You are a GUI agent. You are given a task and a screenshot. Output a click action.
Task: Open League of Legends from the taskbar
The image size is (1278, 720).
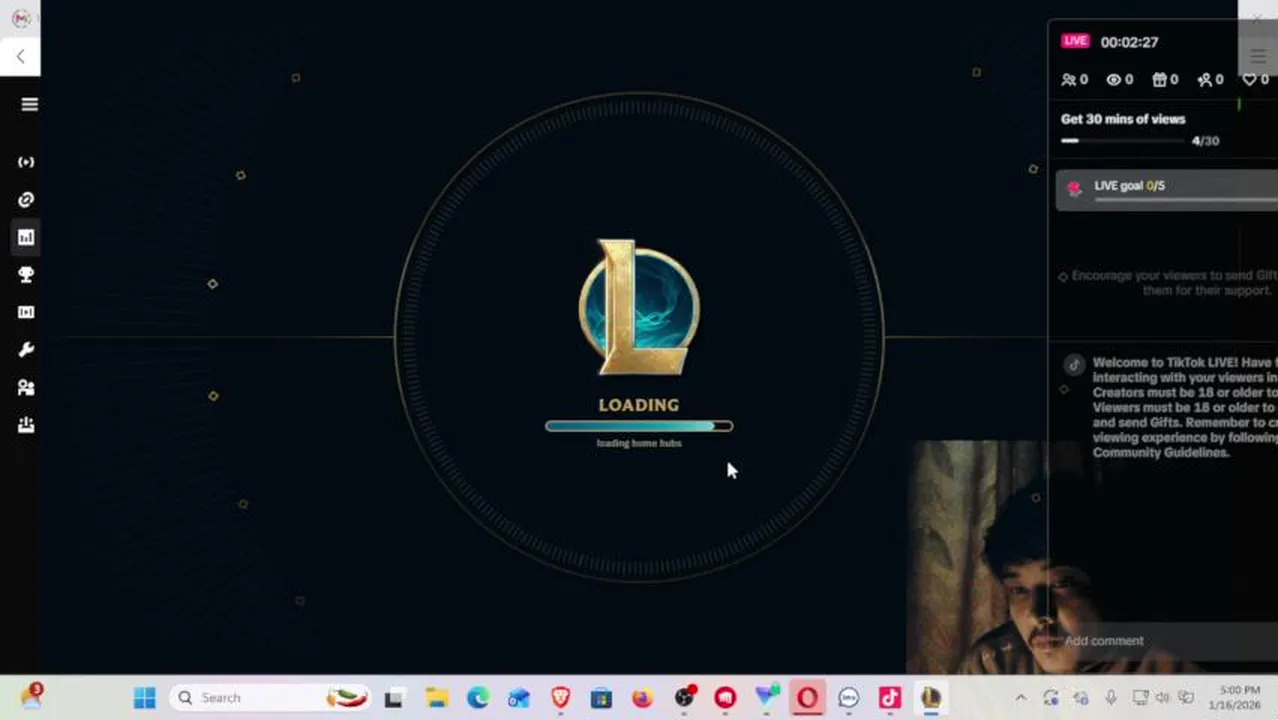931,698
